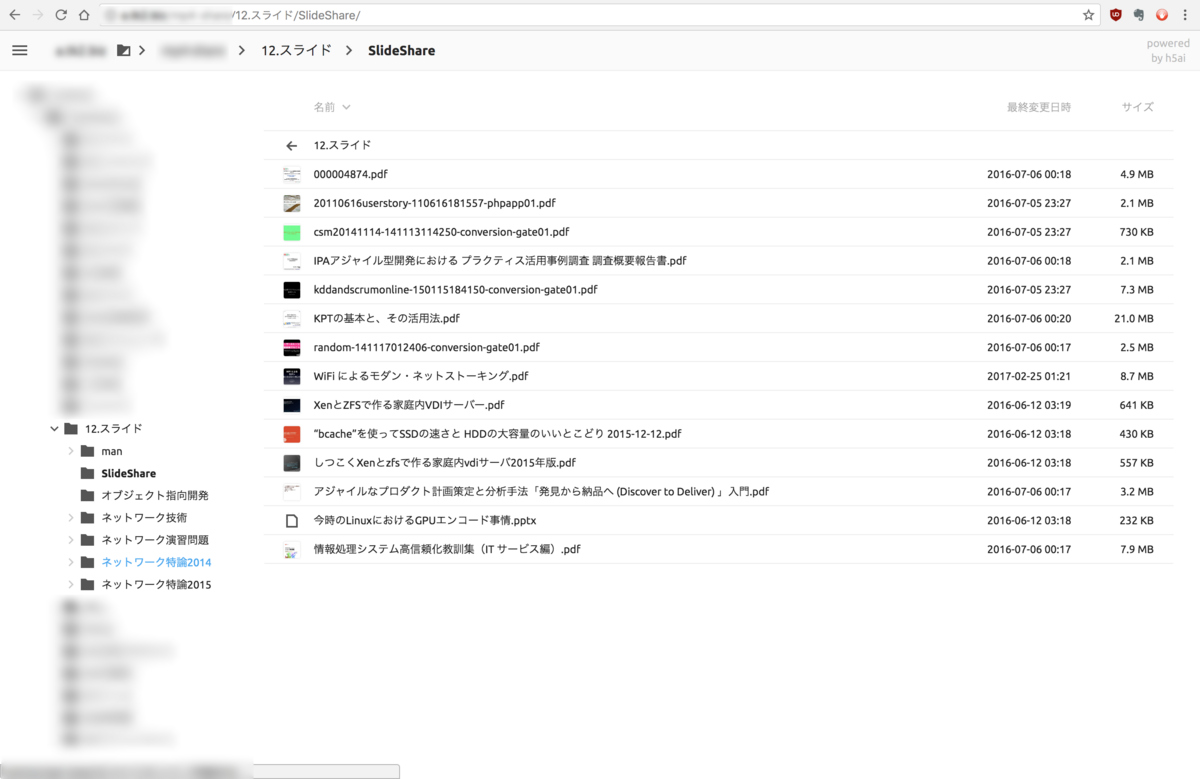Click root folder breadcrumb icon
Screen dimensions: 1200x779
point(123,50)
